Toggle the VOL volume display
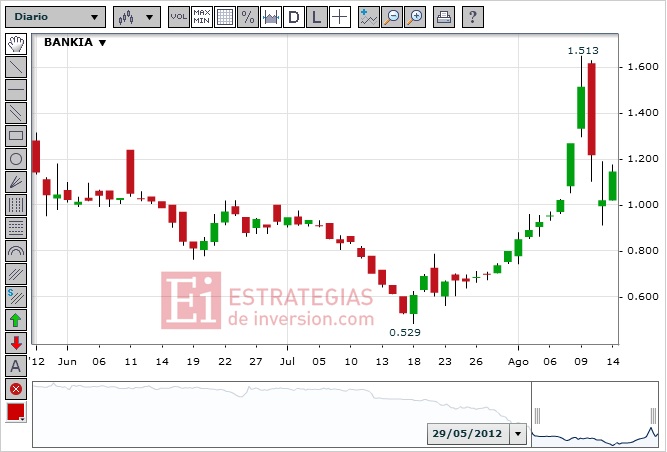This screenshot has width=667, height=452. [179, 17]
